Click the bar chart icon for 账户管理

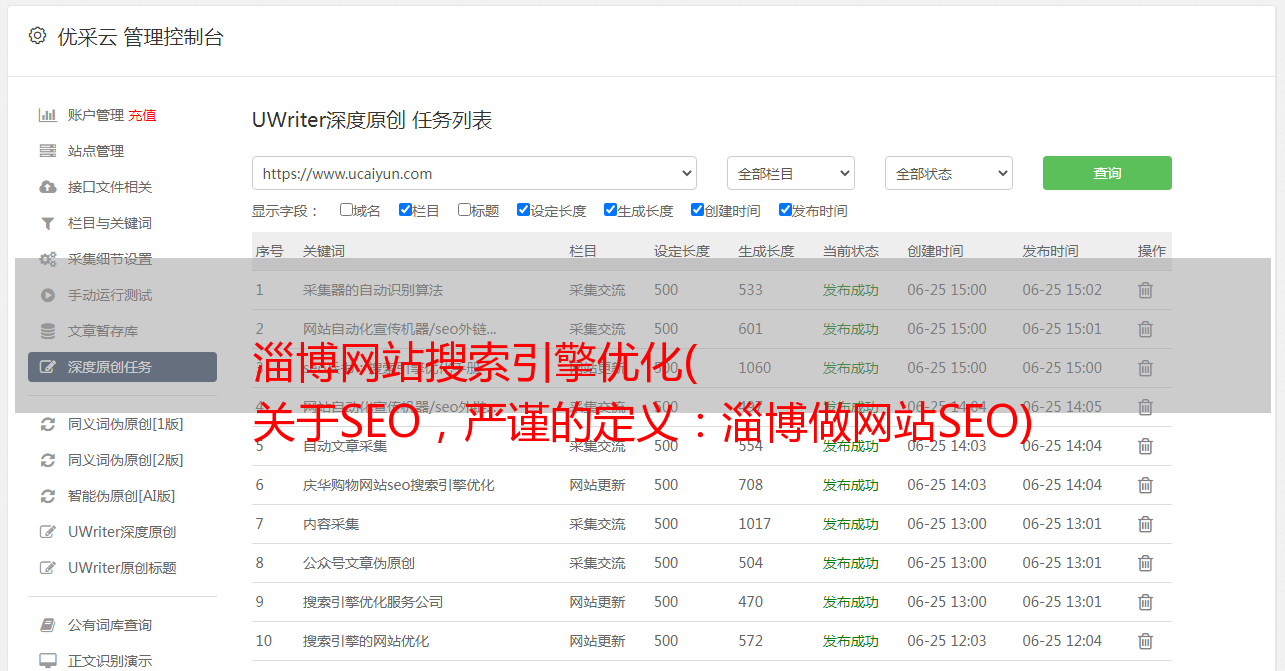point(47,115)
